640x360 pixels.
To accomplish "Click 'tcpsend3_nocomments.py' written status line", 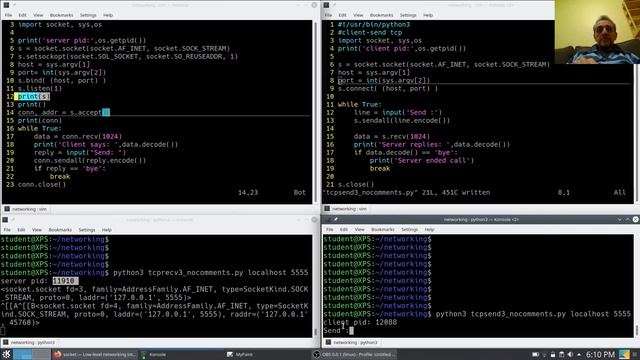I will click(x=407, y=192).
